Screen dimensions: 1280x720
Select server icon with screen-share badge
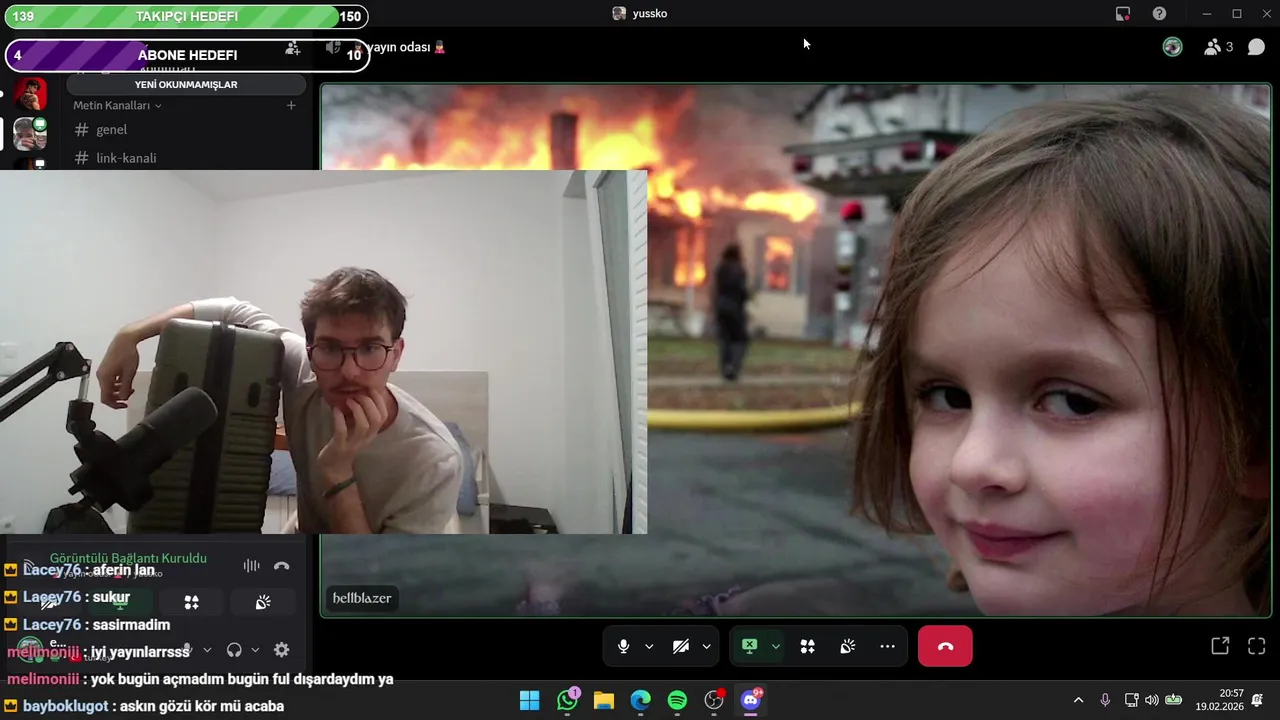[x=30, y=134]
